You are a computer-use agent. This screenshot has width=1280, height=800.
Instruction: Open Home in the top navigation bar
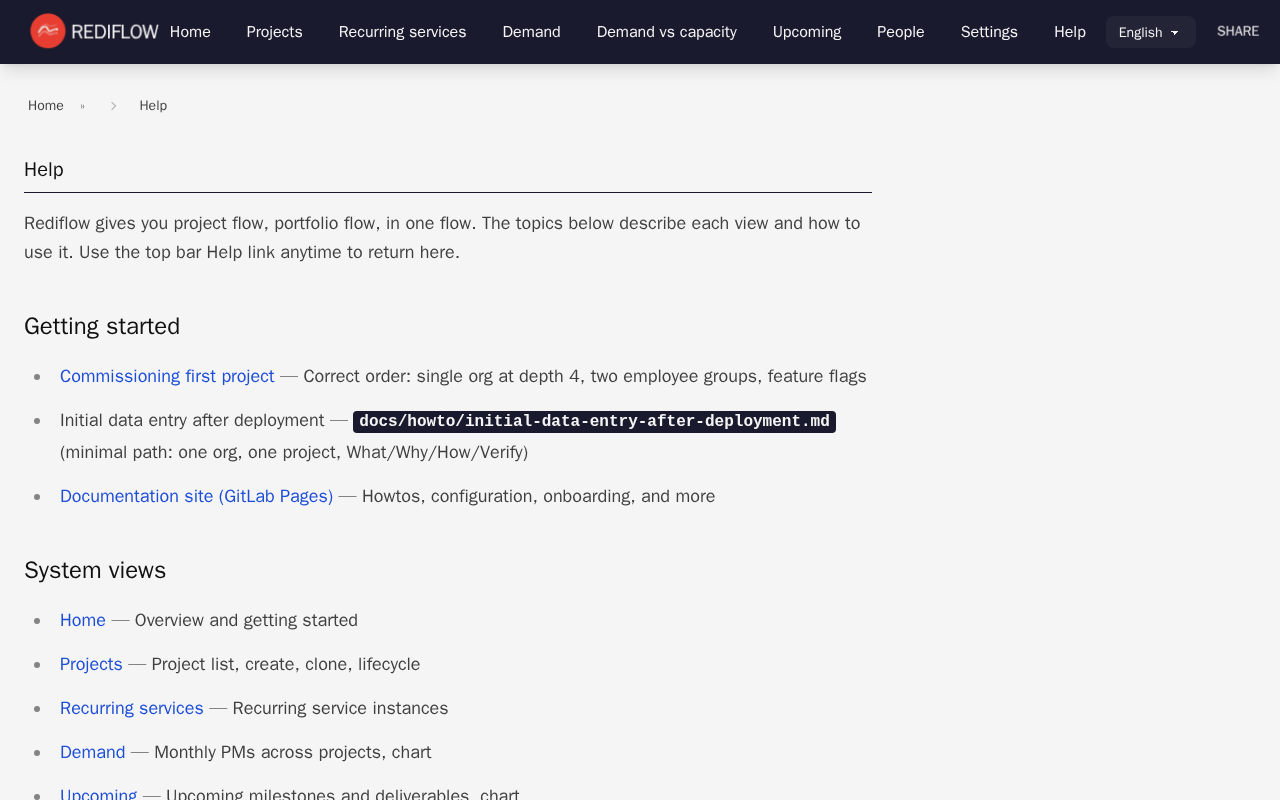pos(190,32)
